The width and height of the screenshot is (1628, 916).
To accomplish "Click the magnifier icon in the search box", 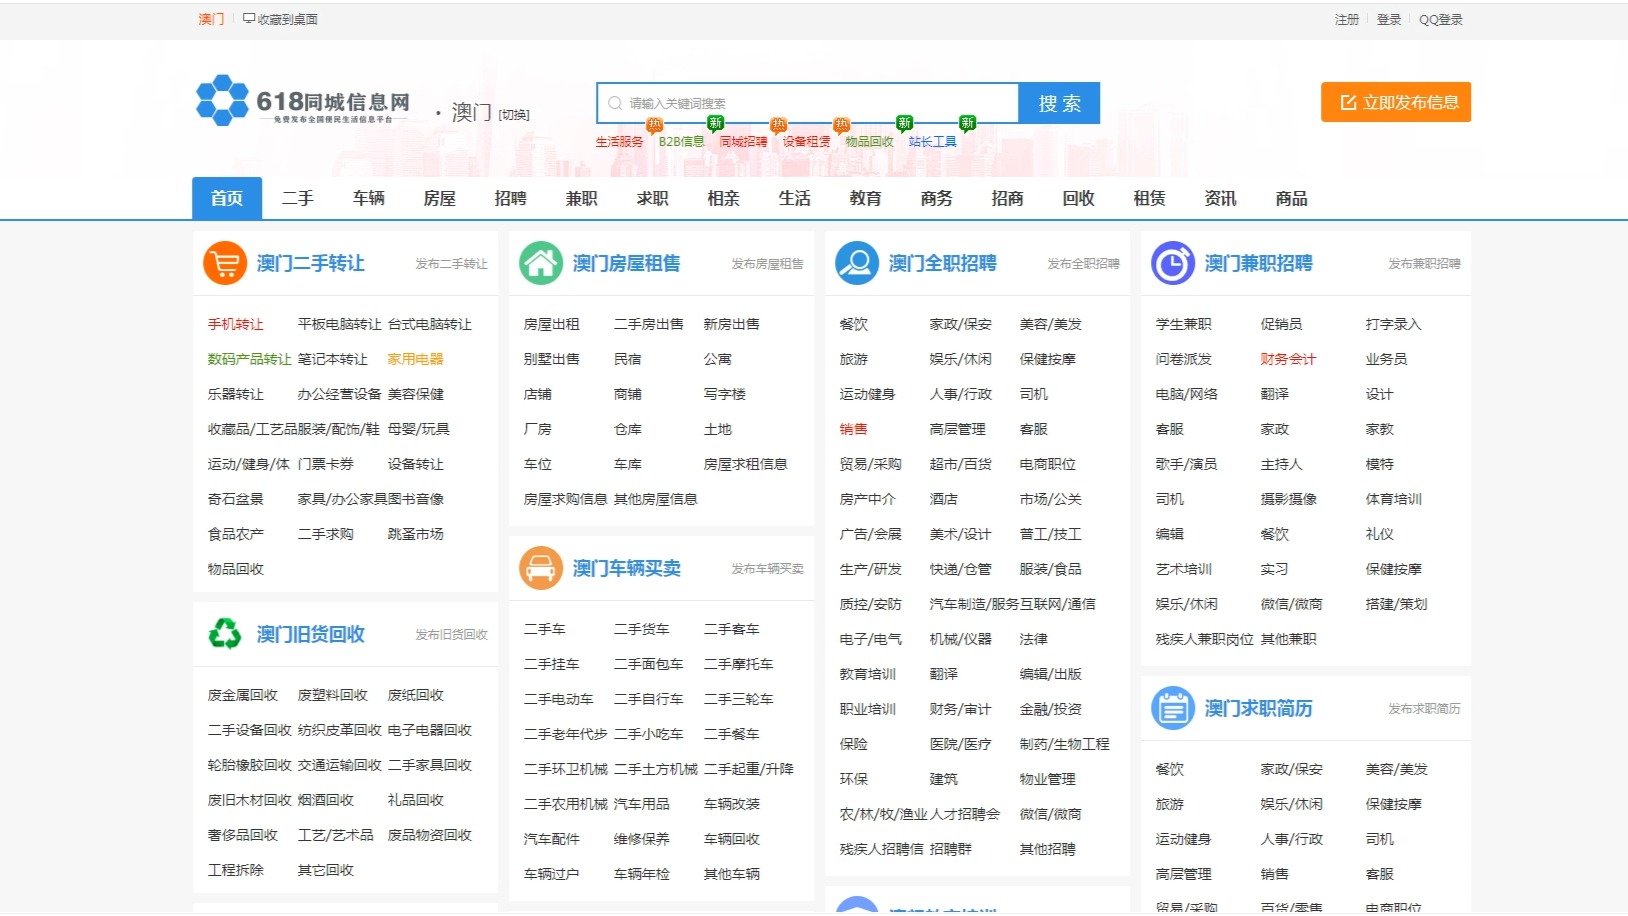I will click(615, 103).
